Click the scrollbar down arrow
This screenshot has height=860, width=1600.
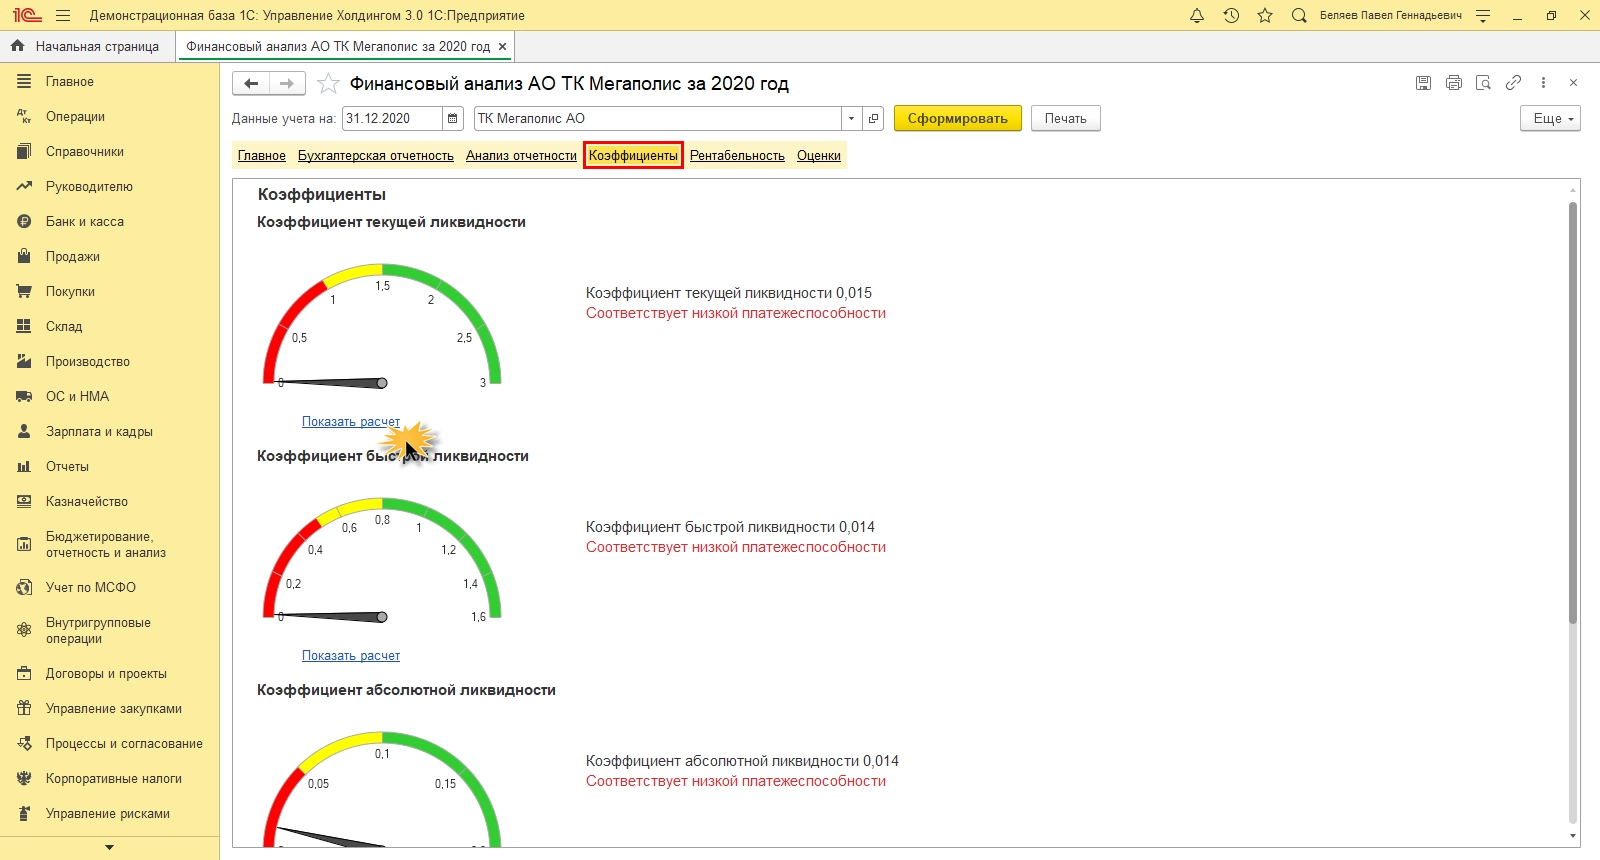click(1573, 836)
